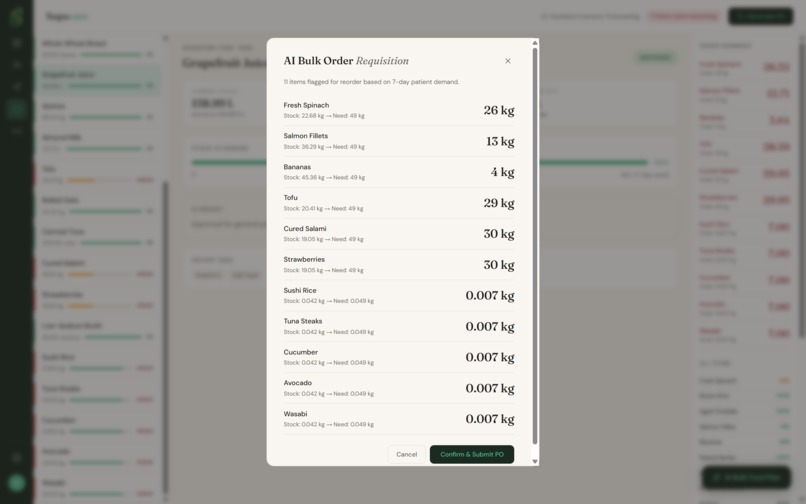Viewport: 806px width, 504px height.
Task: Click the dialog scrollbar down arrow
Action: pyautogui.click(x=535, y=461)
